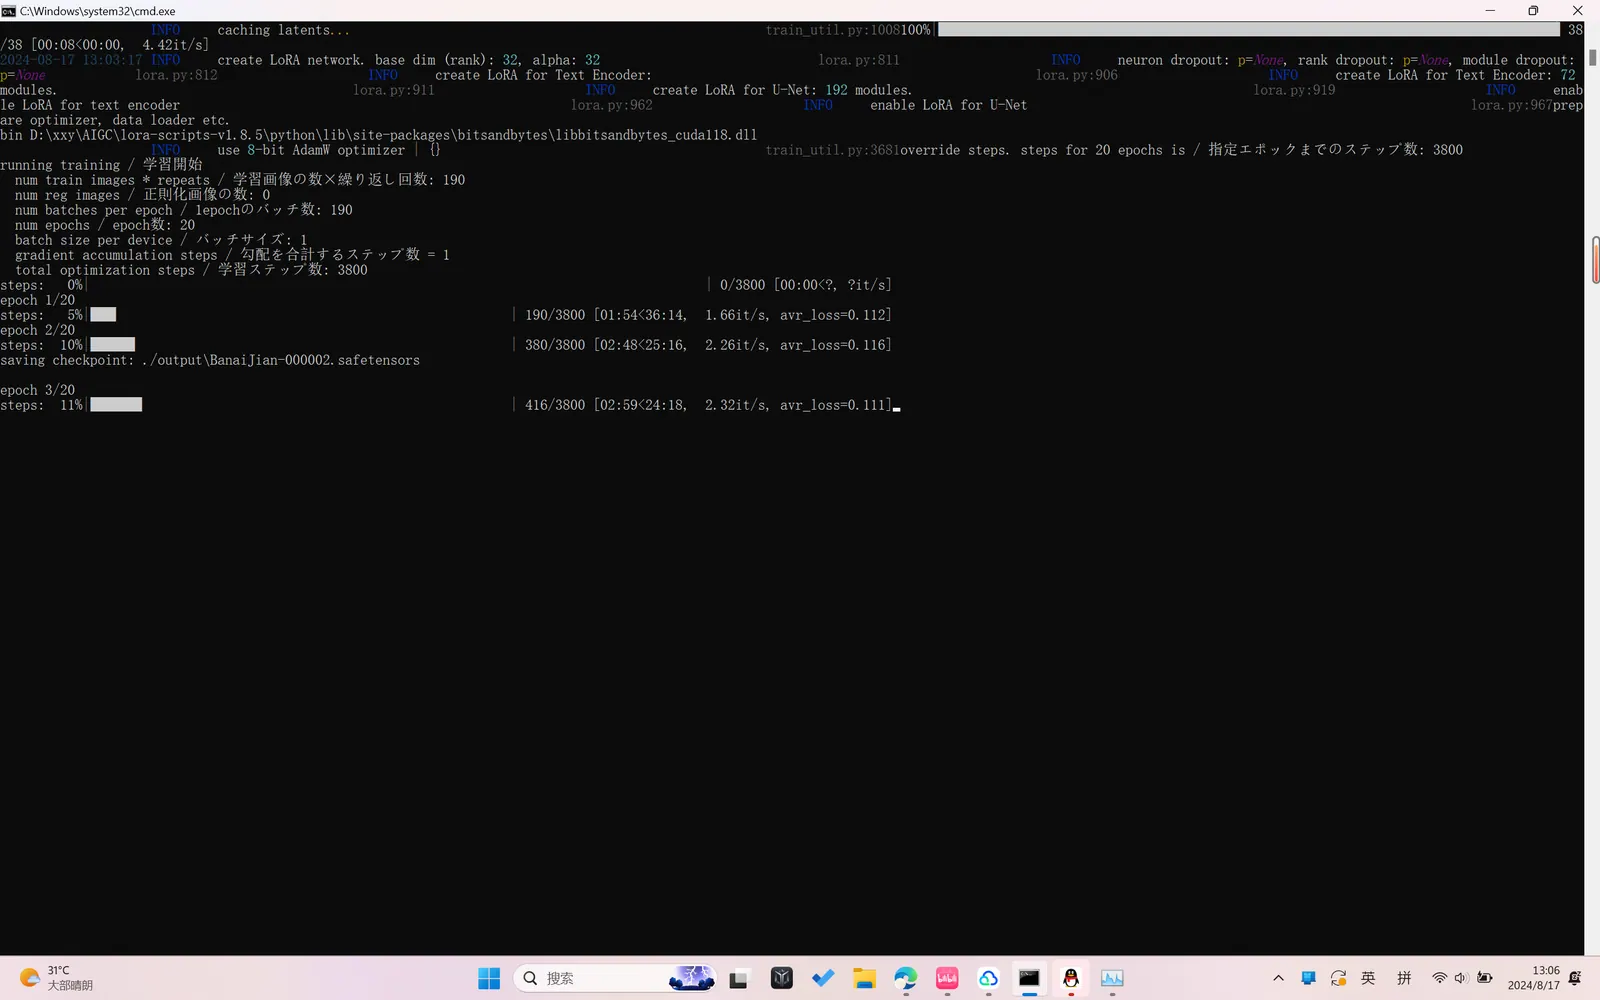Expand the hidden system tray icons
The width and height of the screenshot is (1600, 1000).
point(1278,978)
